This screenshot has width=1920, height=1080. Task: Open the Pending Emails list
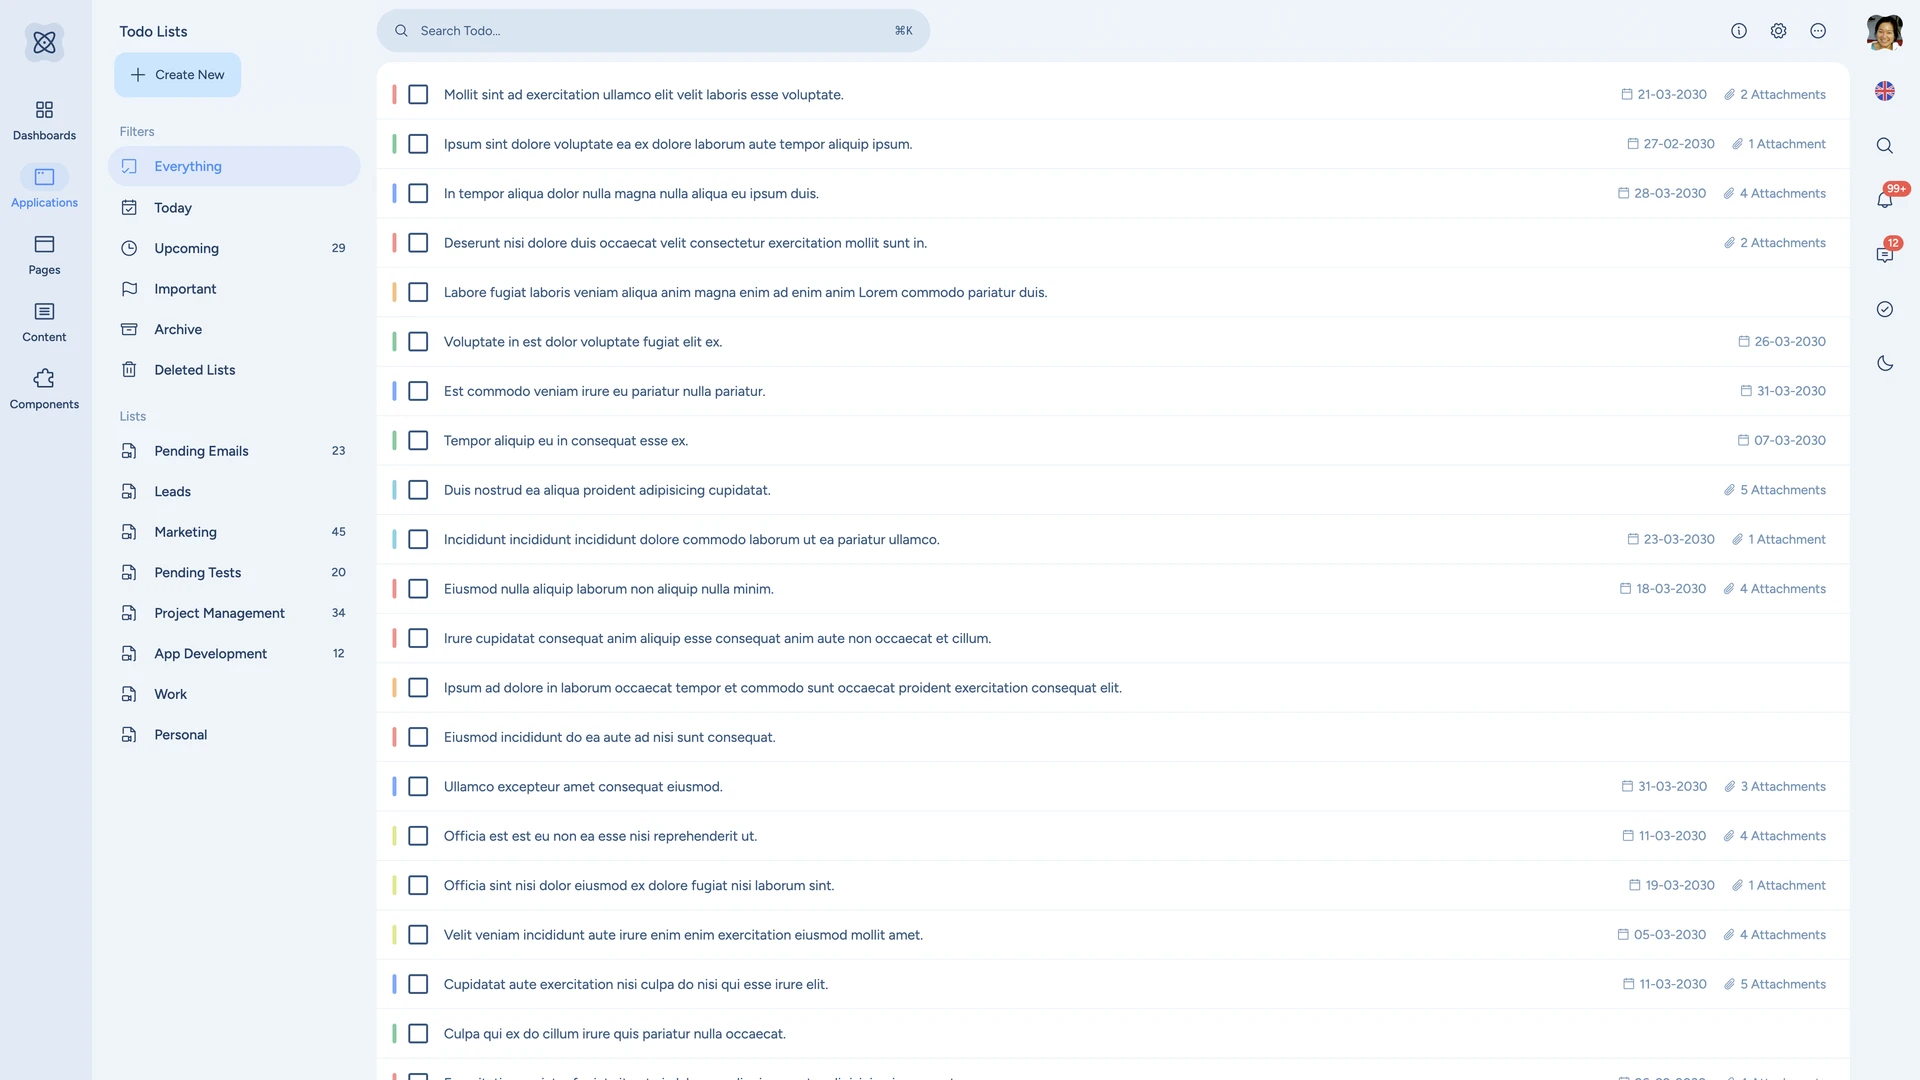pyautogui.click(x=234, y=451)
